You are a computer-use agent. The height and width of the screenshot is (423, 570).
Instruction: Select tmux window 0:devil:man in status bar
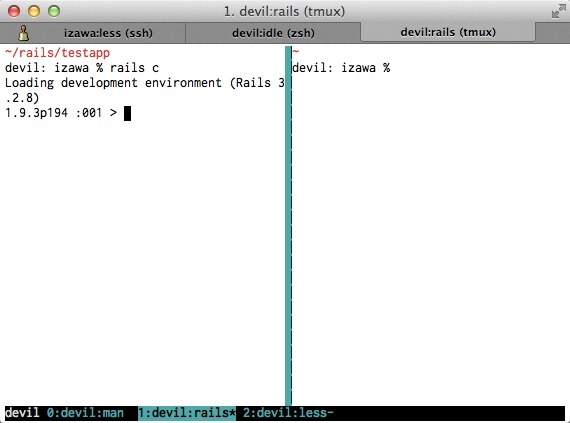click(85, 413)
